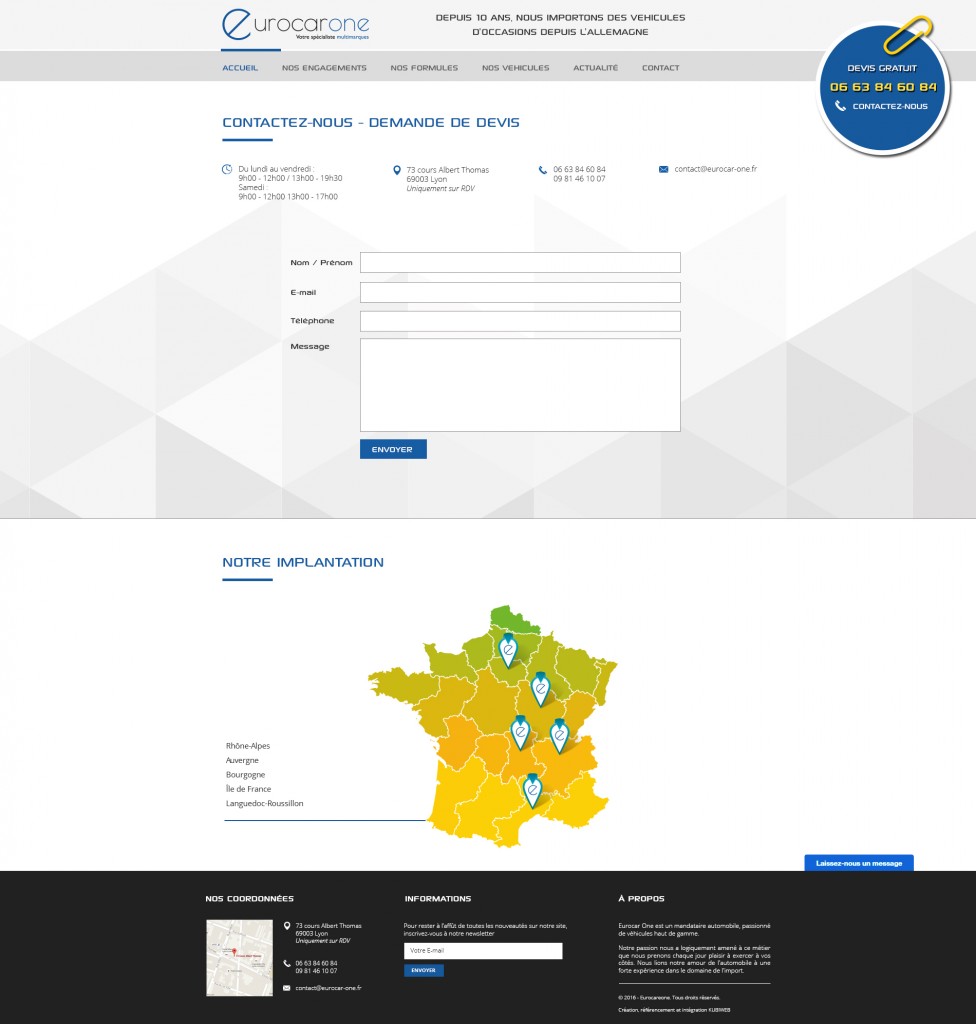Open the Accueil menu item
The height and width of the screenshot is (1024, 976).
240,68
